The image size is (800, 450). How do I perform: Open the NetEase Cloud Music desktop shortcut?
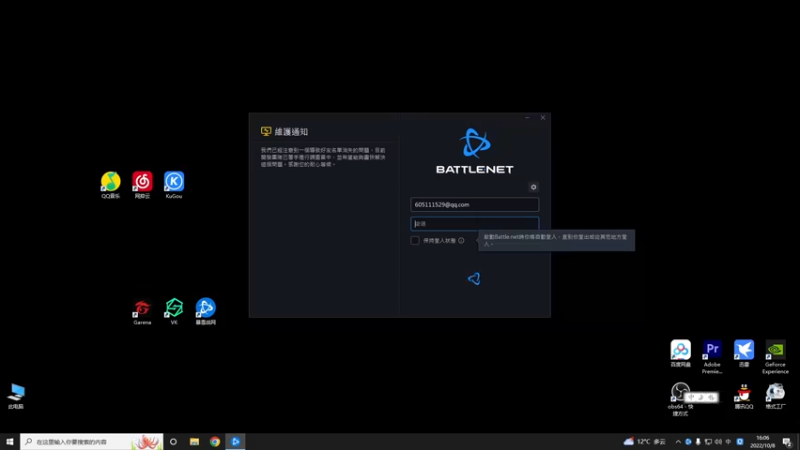click(142, 185)
